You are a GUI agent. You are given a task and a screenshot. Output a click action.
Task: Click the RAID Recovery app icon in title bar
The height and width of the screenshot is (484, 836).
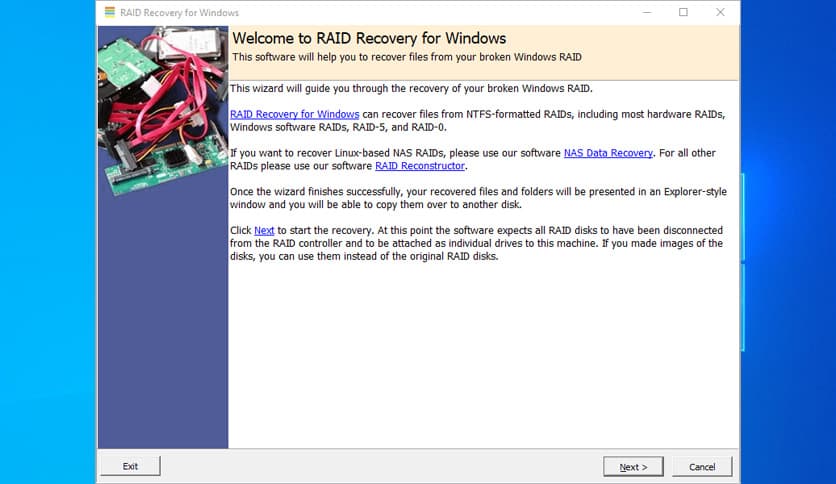point(109,12)
